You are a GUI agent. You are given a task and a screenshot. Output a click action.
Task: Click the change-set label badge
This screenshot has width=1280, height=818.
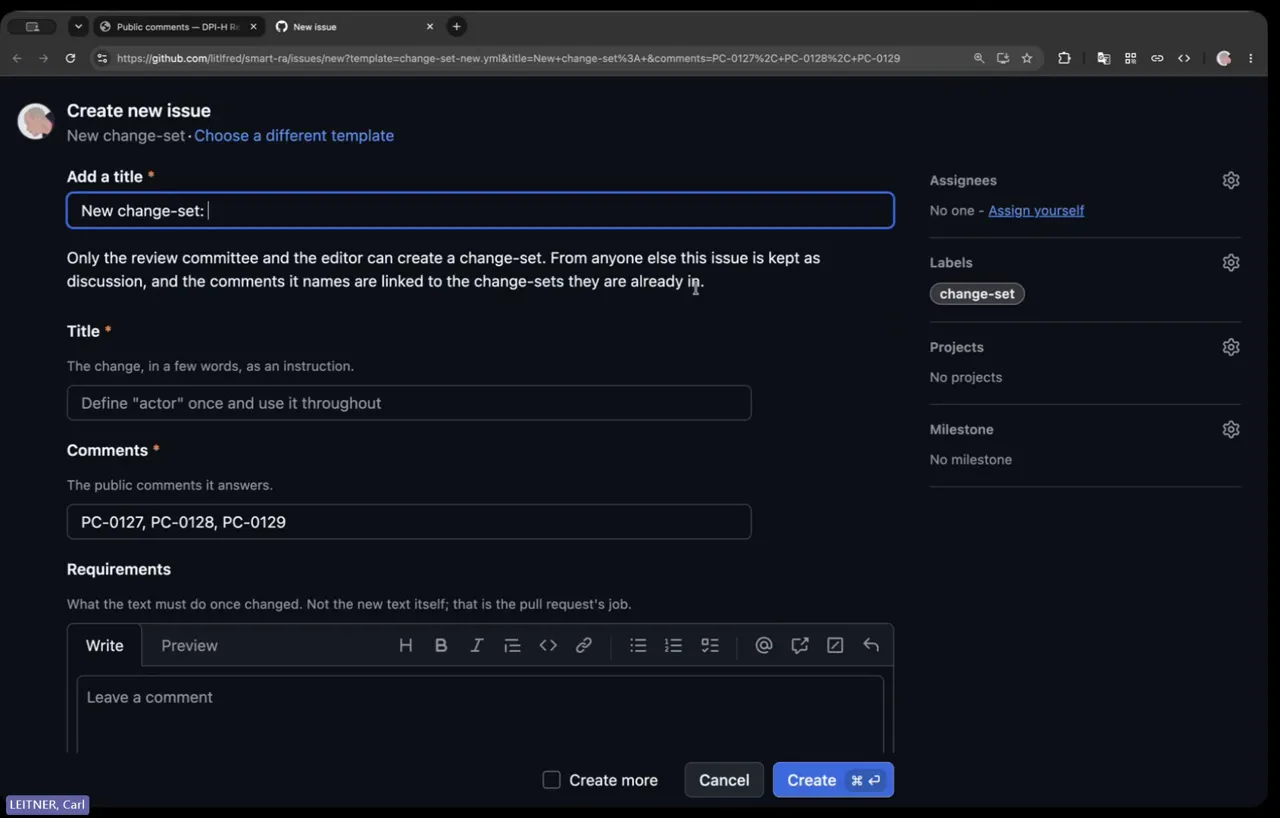point(977,294)
